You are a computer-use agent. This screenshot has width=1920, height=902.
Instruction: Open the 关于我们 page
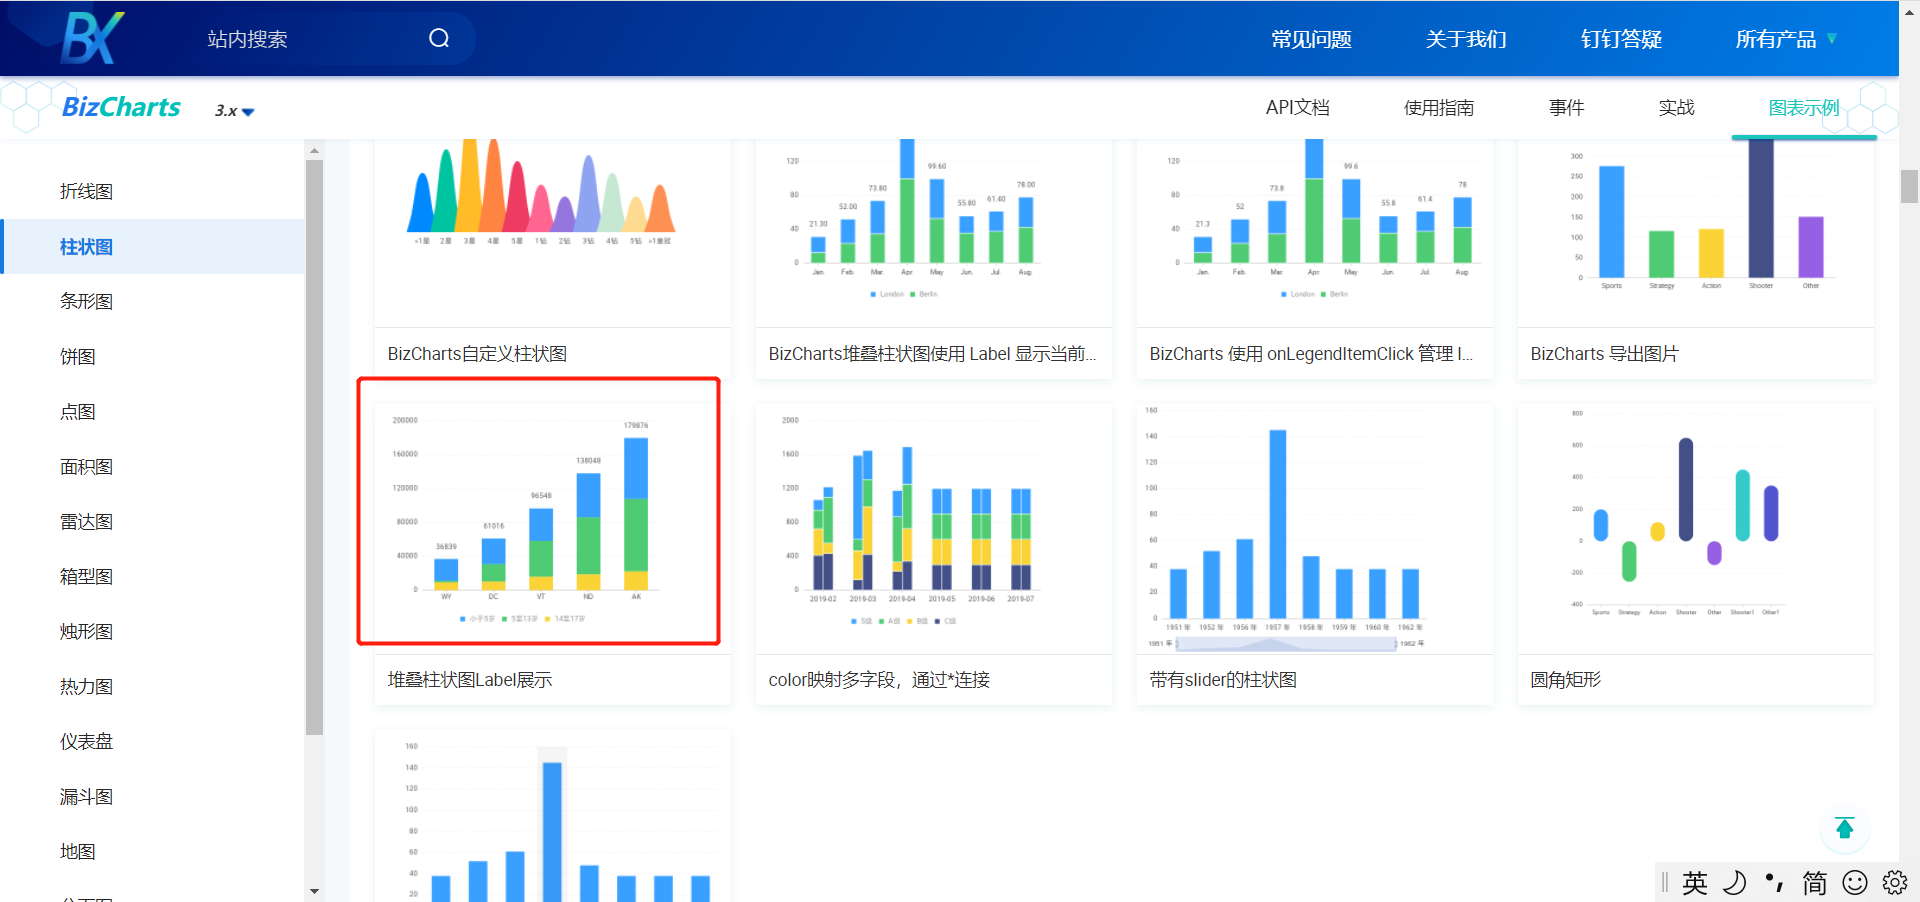pyautogui.click(x=1466, y=39)
